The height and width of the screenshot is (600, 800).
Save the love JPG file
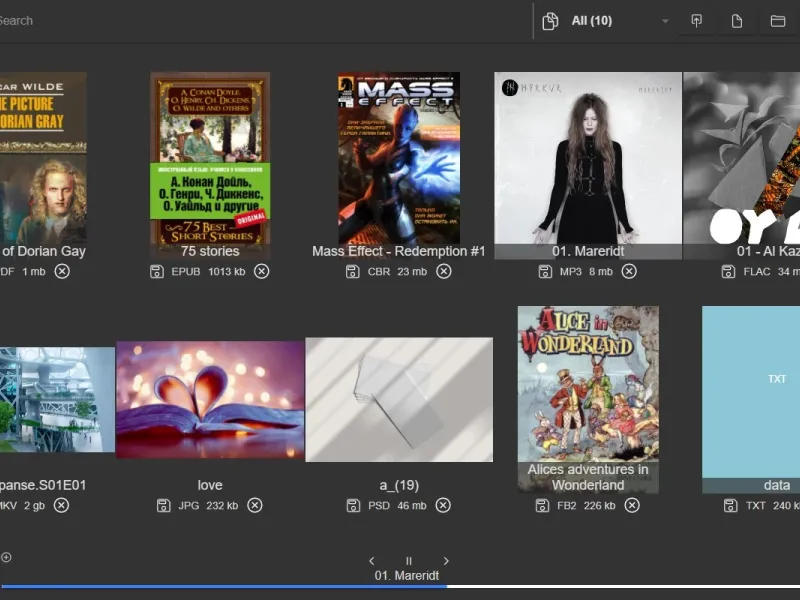(163, 506)
